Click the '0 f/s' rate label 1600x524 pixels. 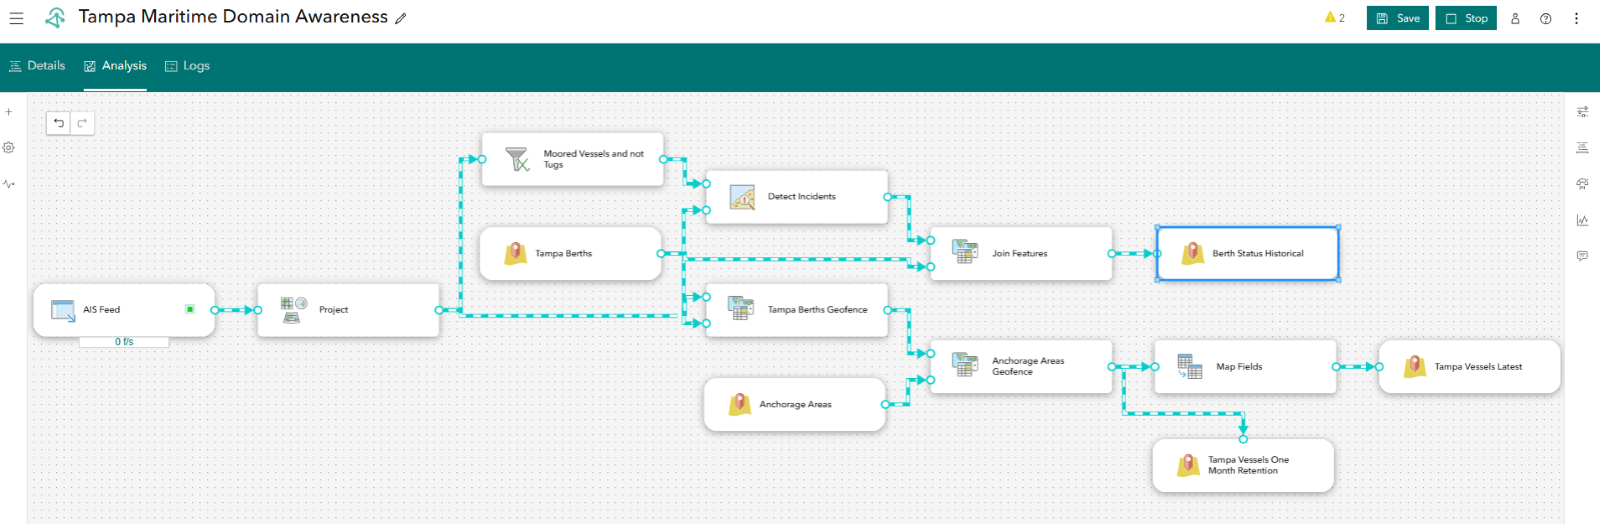click(124, 342)
